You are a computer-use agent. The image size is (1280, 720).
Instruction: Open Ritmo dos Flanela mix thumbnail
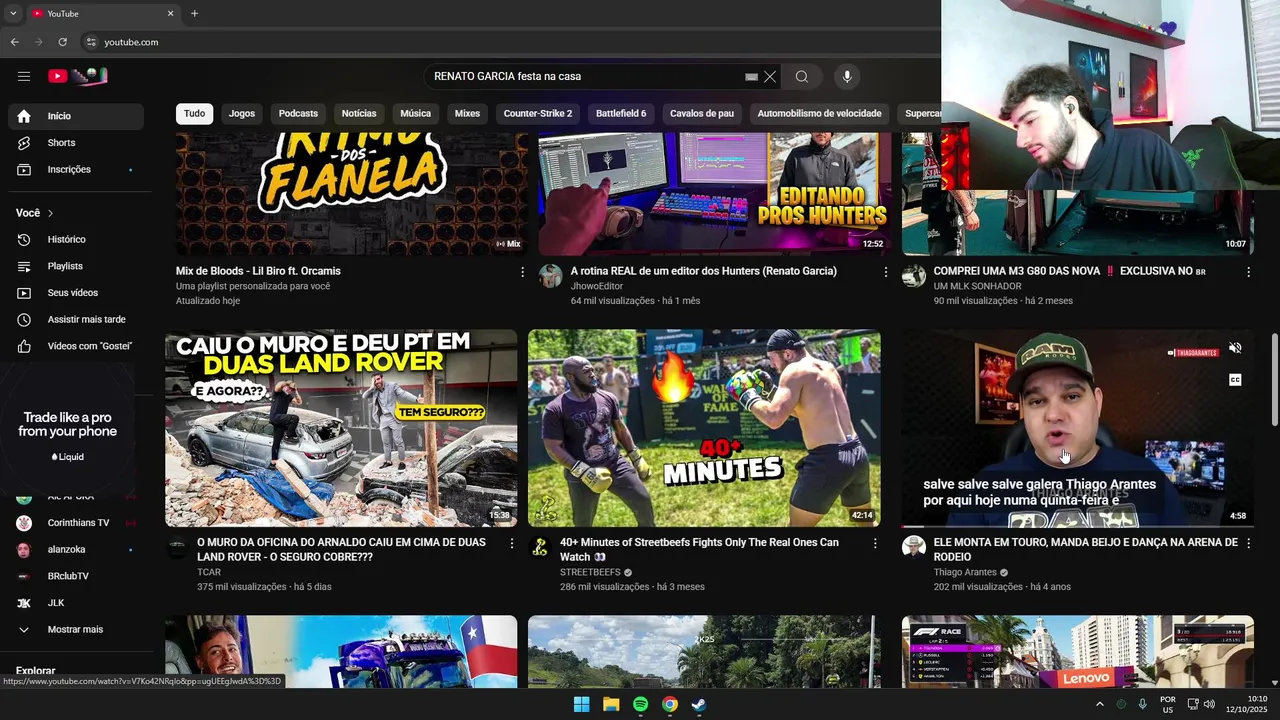click(x=351, y=194)
